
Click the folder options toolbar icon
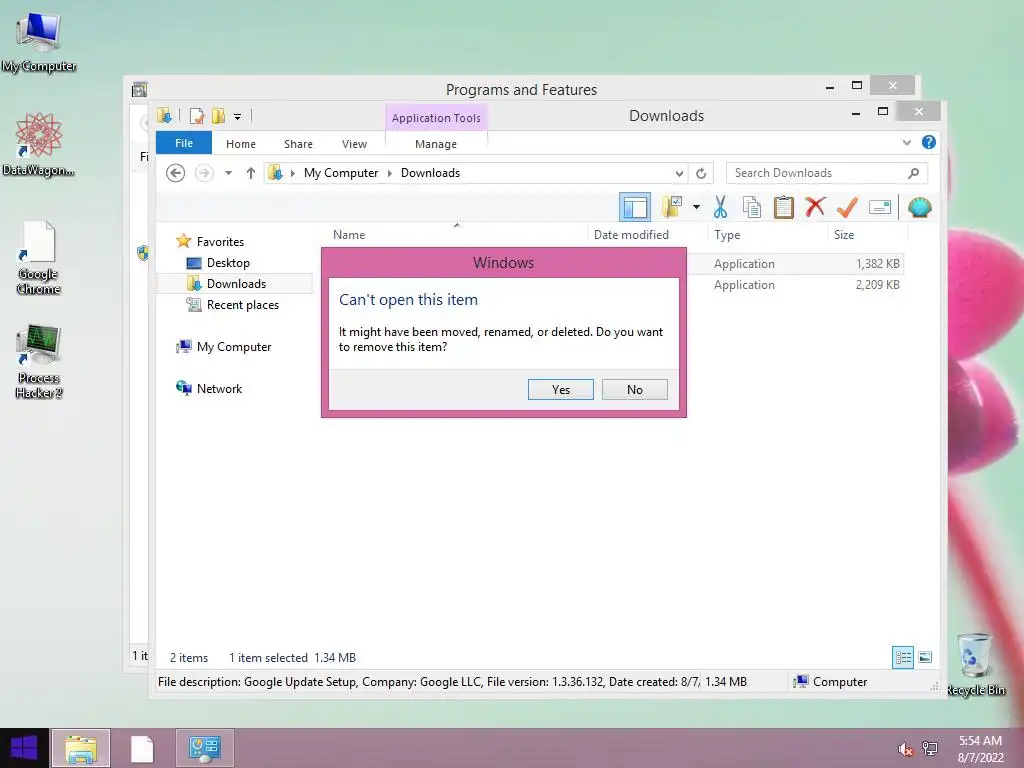pos(672,208)
